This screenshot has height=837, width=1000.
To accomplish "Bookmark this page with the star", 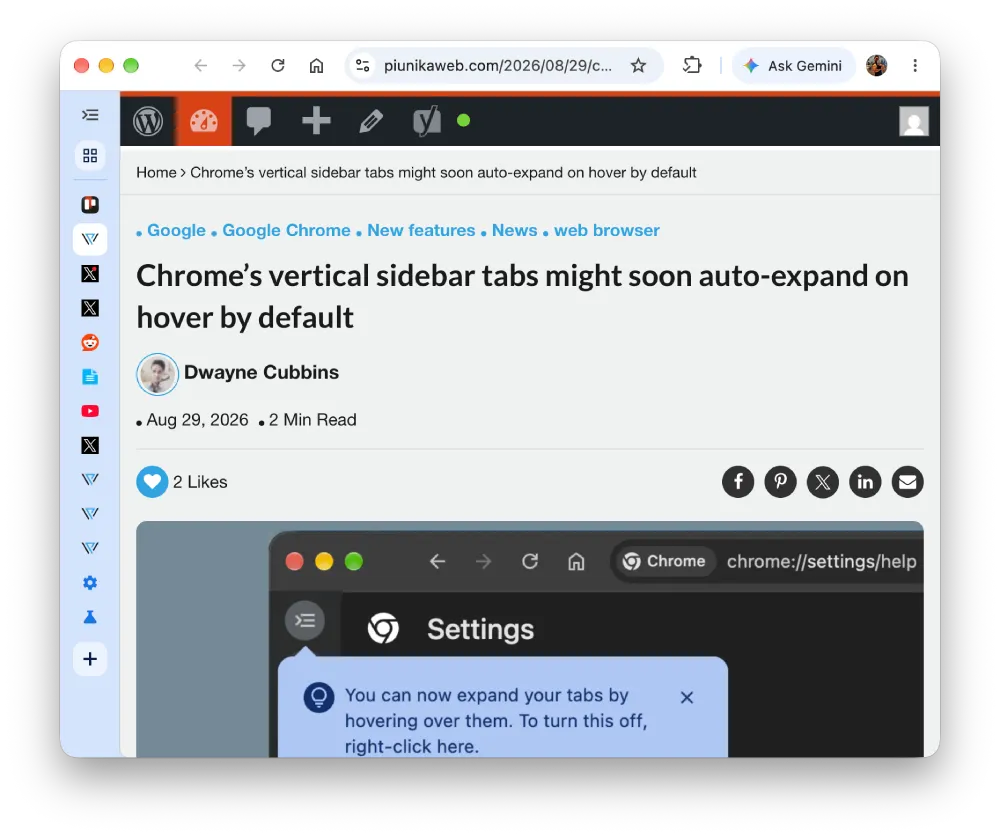I will [x=638, y=65].
